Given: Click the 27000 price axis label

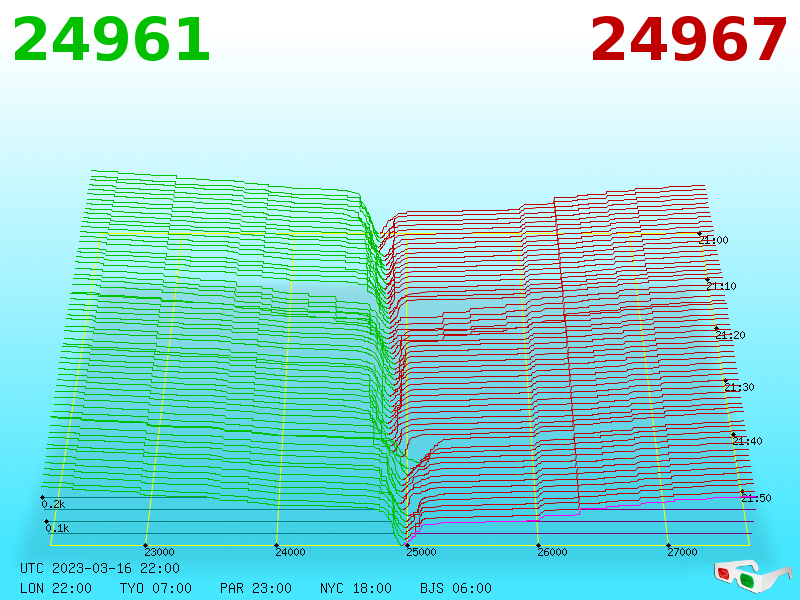Looking at the screenshot, I should tap(683, 552).
